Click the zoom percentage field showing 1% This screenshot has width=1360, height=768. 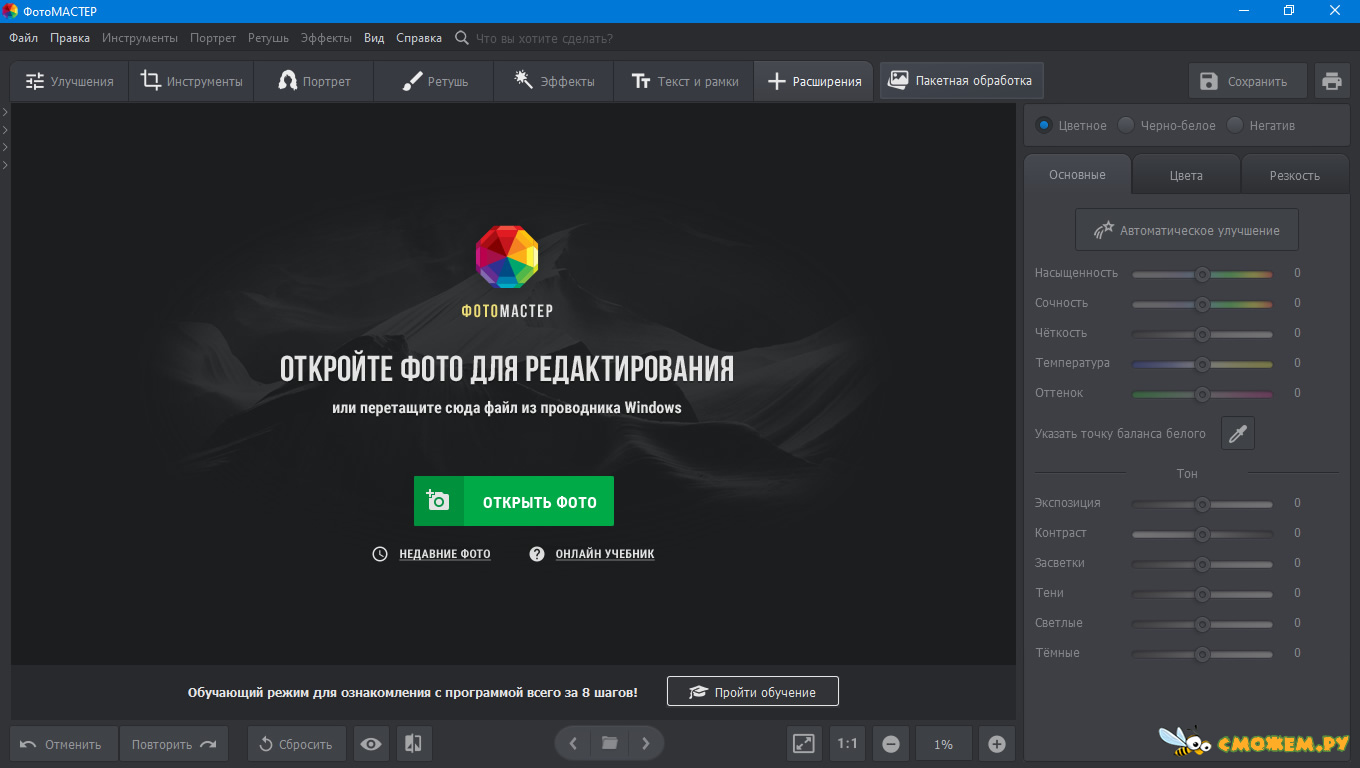click(944, 744)
